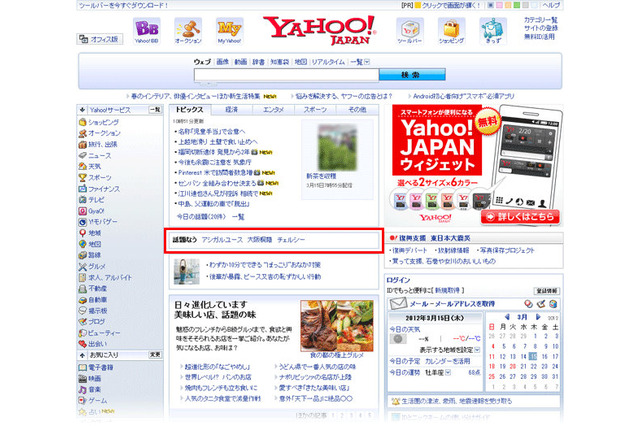Screen dimensions: 640x426
Task: Click sidebar オークション service icon
Action: [x=82, y=133]
